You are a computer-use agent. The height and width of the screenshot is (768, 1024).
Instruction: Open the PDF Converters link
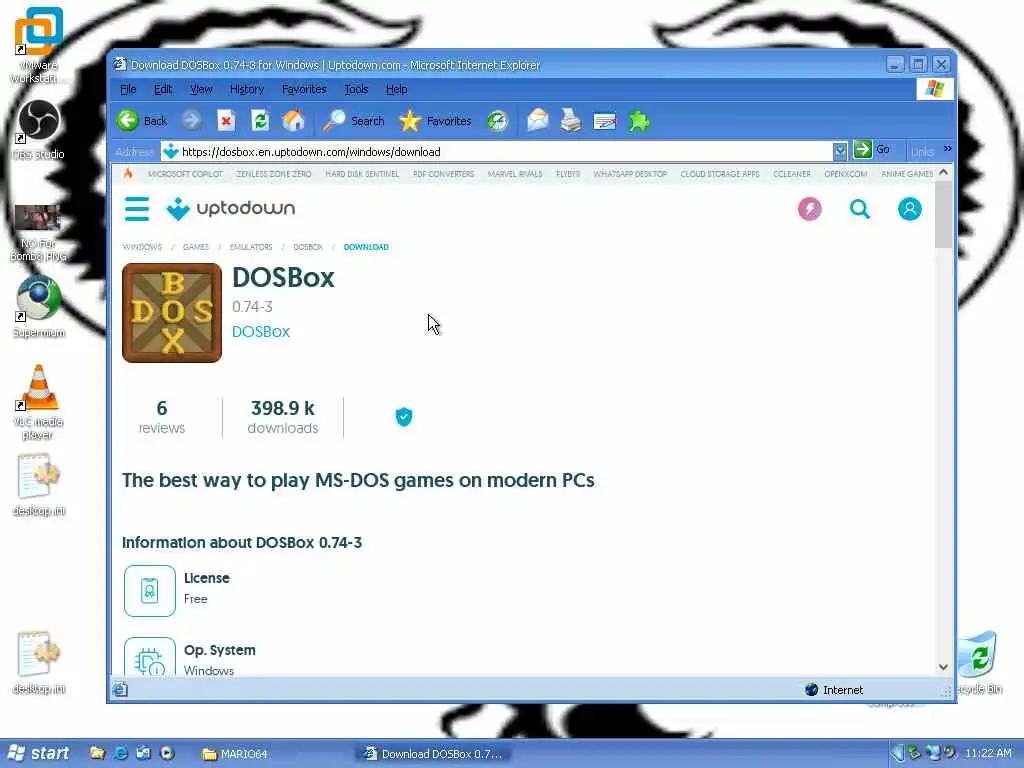443,174
